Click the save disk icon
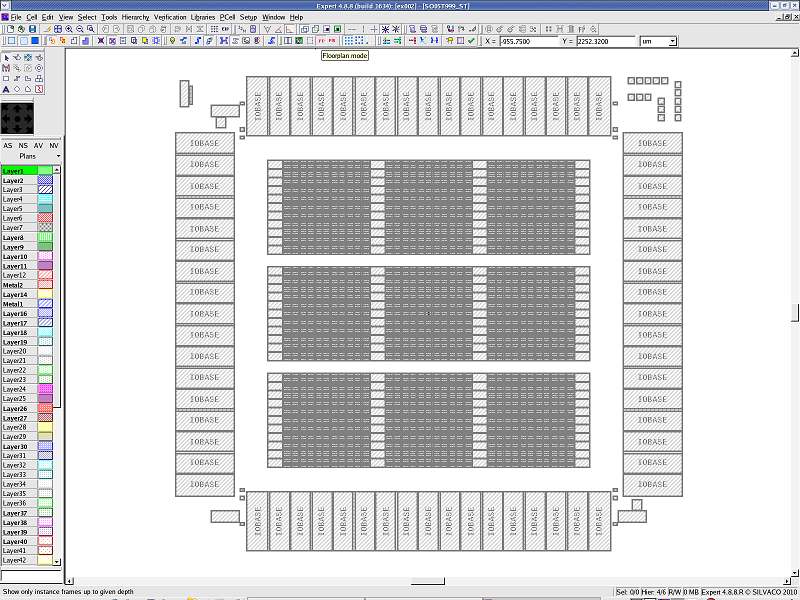800x600 pixels. (x=33, y=29)
